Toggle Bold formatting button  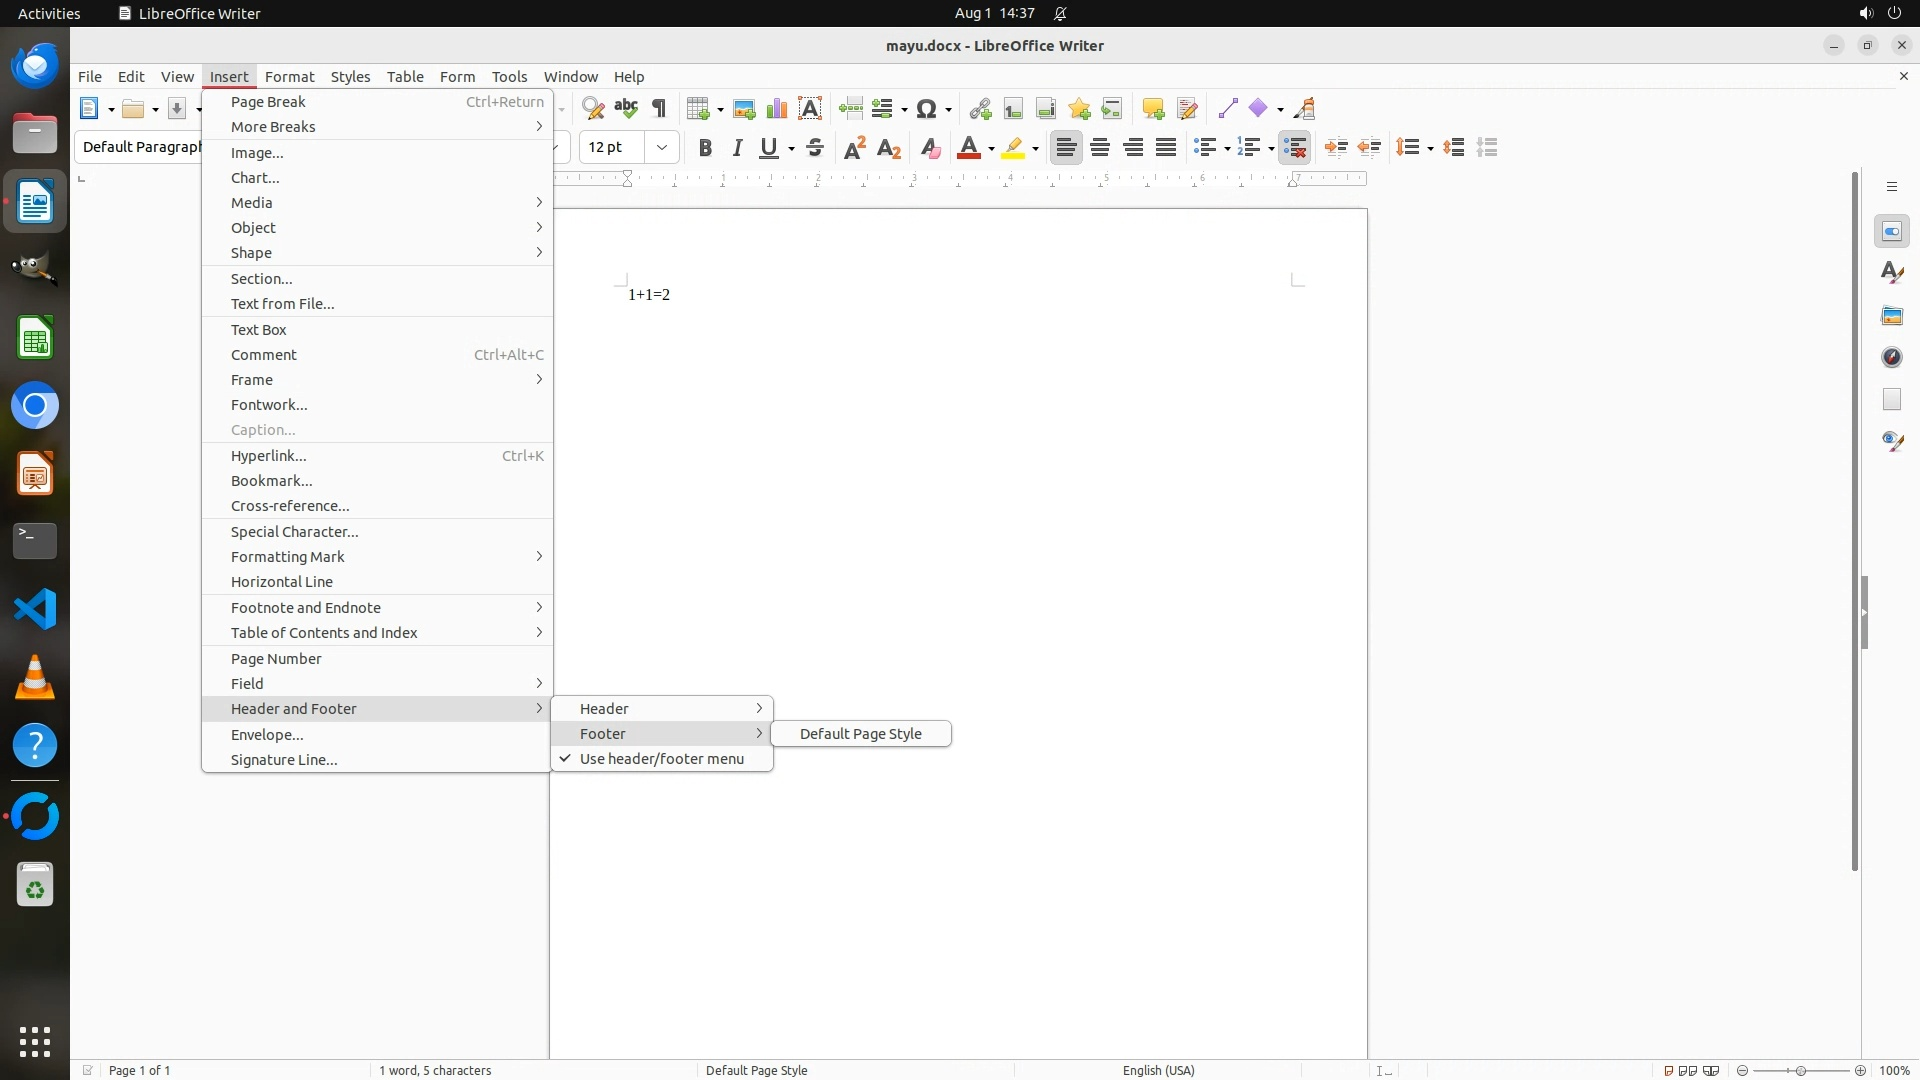705,148
